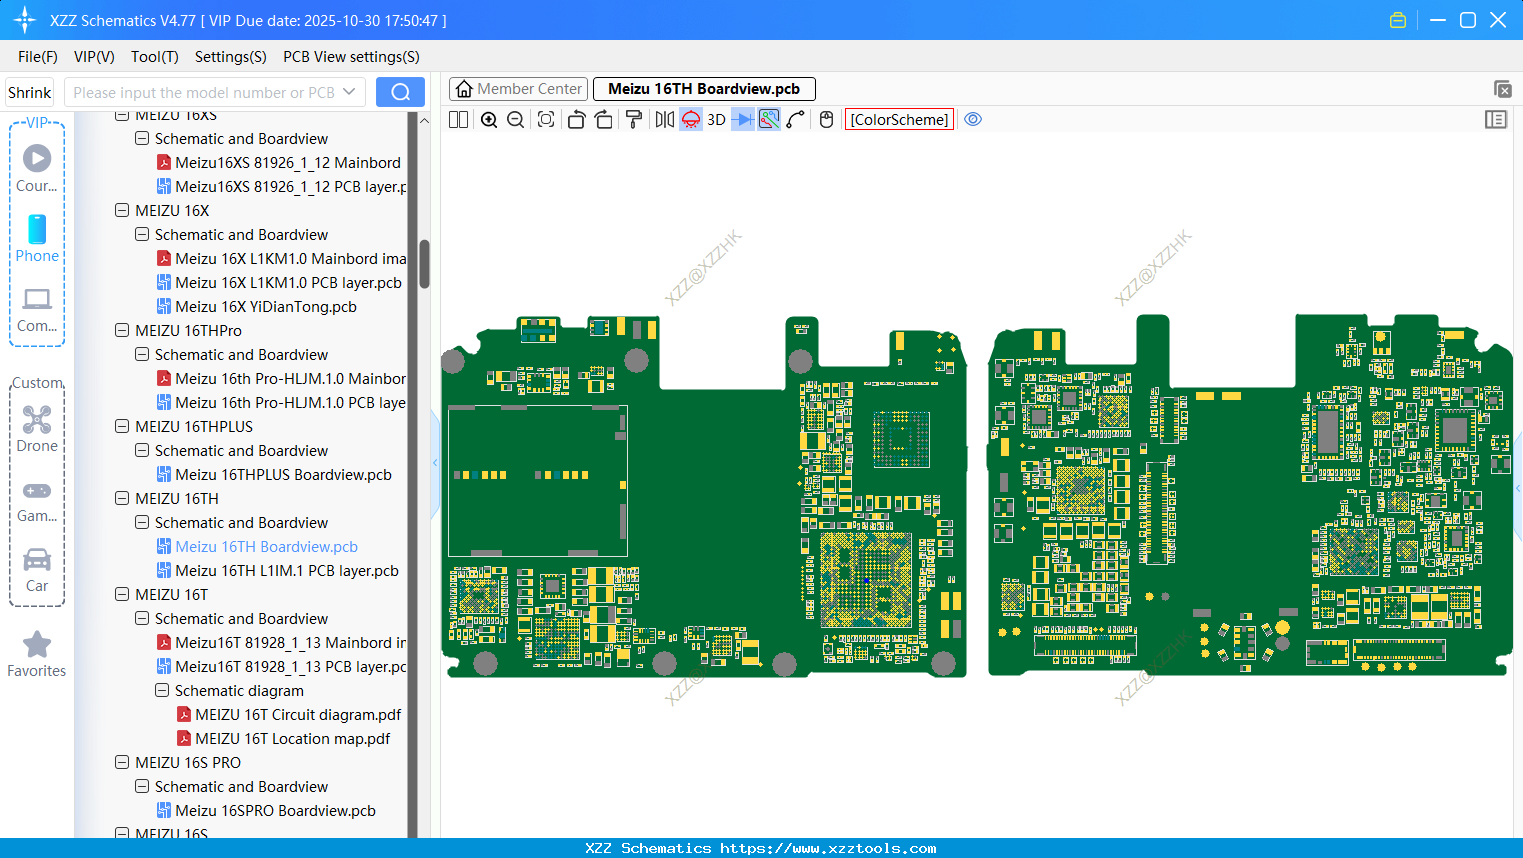Click the paint roller icon
1523x858 pixels.
[x=634, y=120]
